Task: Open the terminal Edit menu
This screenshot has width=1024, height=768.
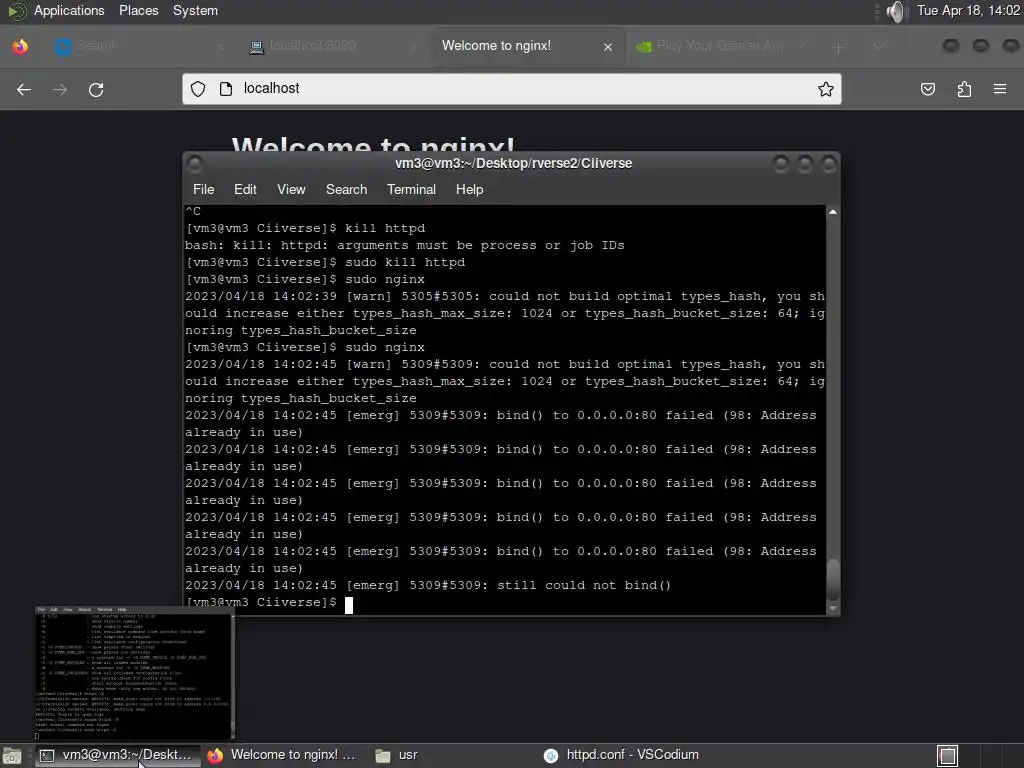Action: click(245, 189)
